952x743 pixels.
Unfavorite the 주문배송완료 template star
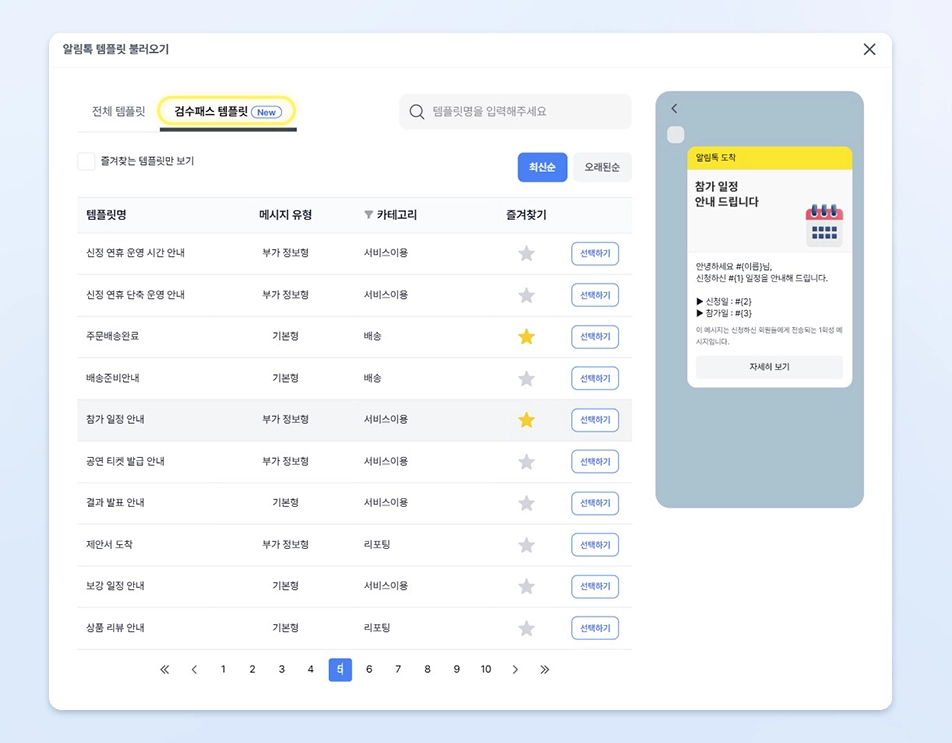click(x=527, y=337)
